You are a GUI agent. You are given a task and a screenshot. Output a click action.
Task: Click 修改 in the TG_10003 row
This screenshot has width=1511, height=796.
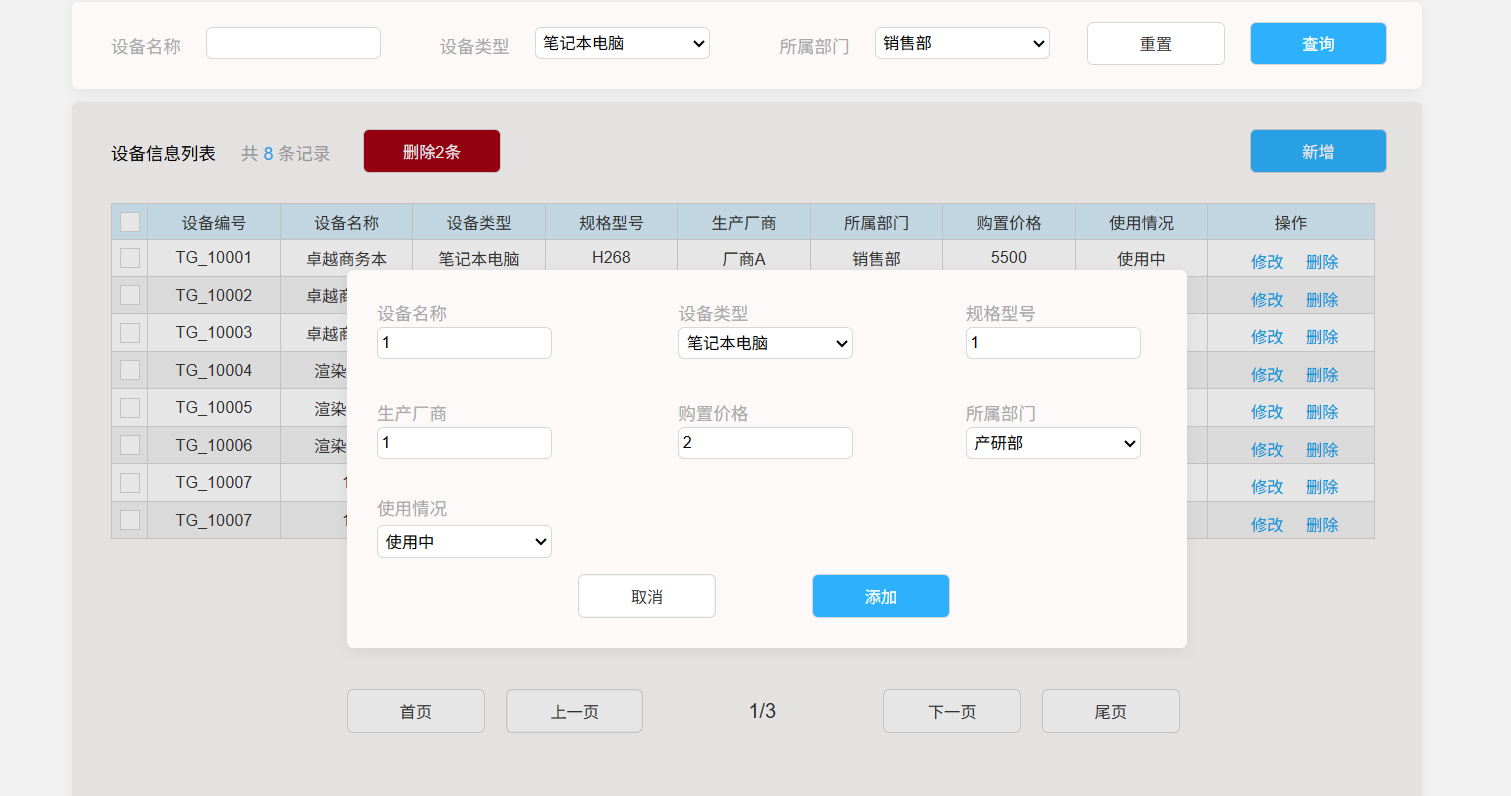1267,337
